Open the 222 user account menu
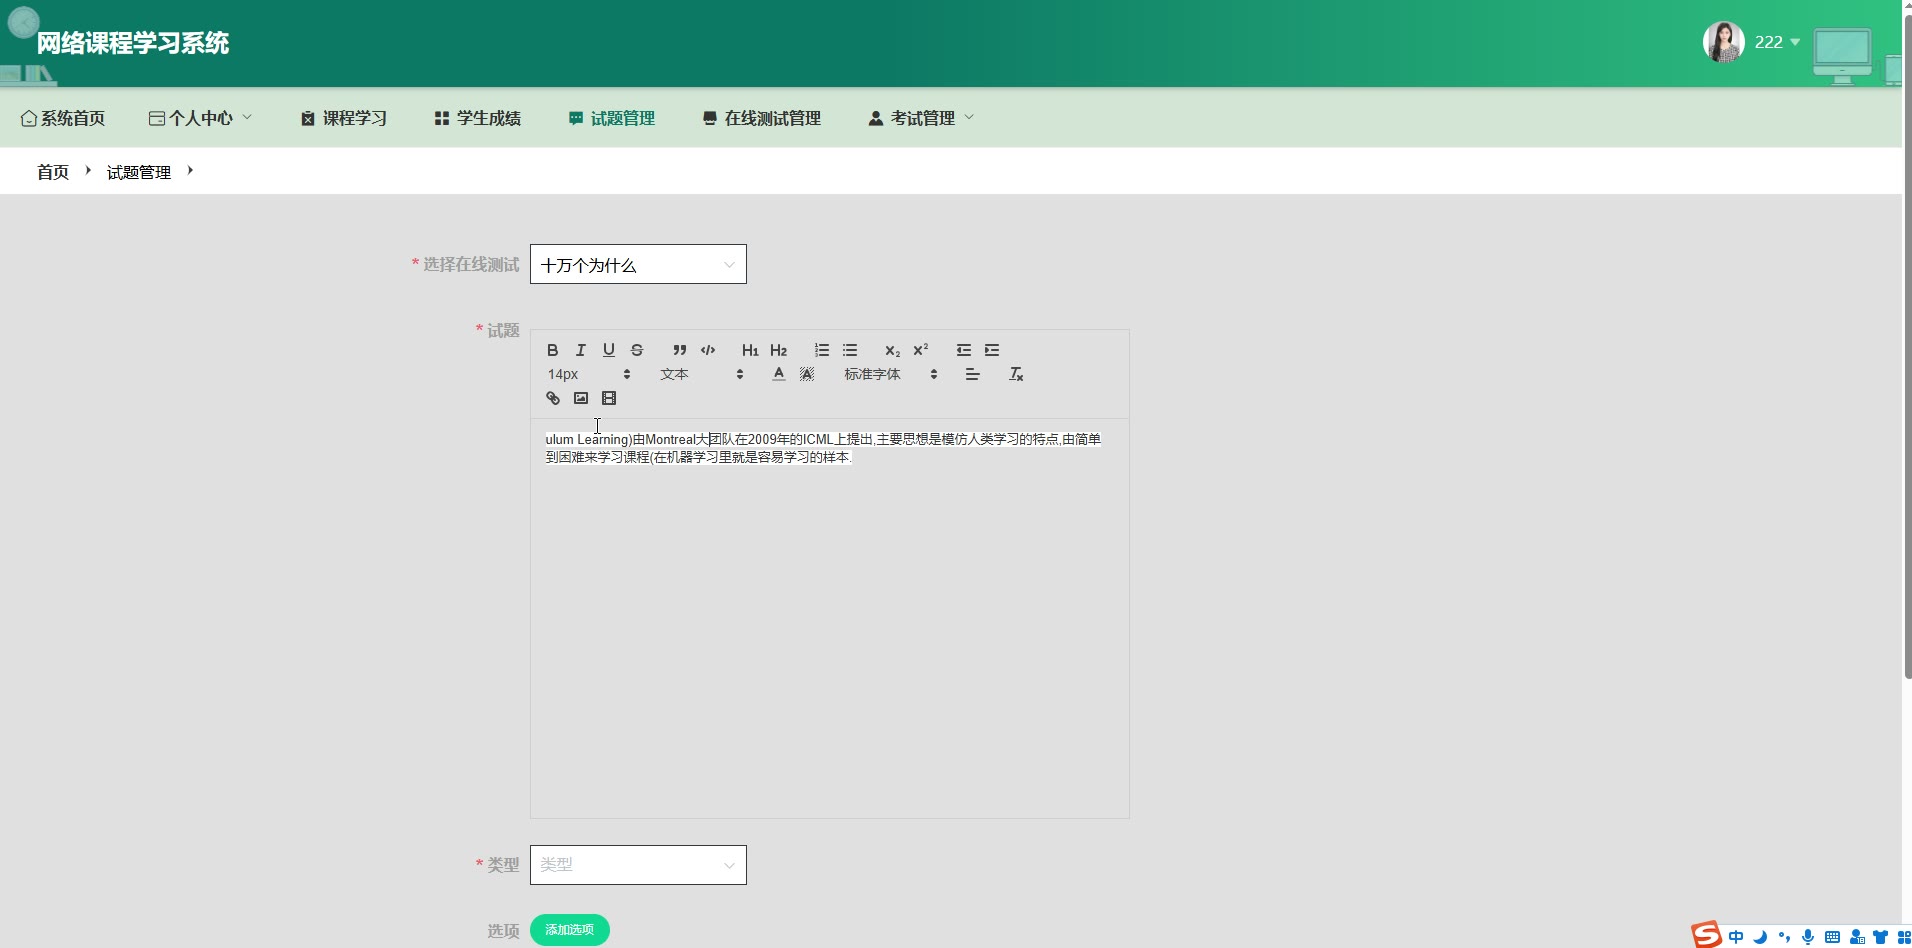 (1777, 42)
